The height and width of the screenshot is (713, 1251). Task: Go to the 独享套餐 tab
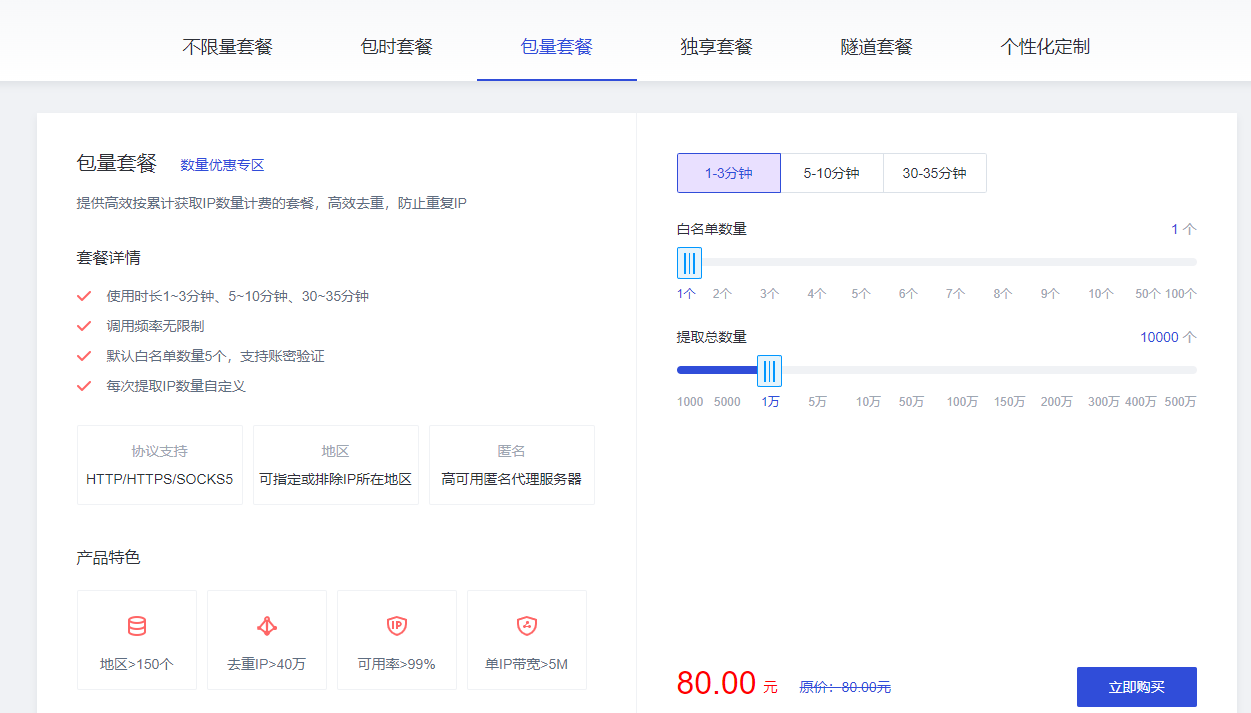[x=717, y=46]
